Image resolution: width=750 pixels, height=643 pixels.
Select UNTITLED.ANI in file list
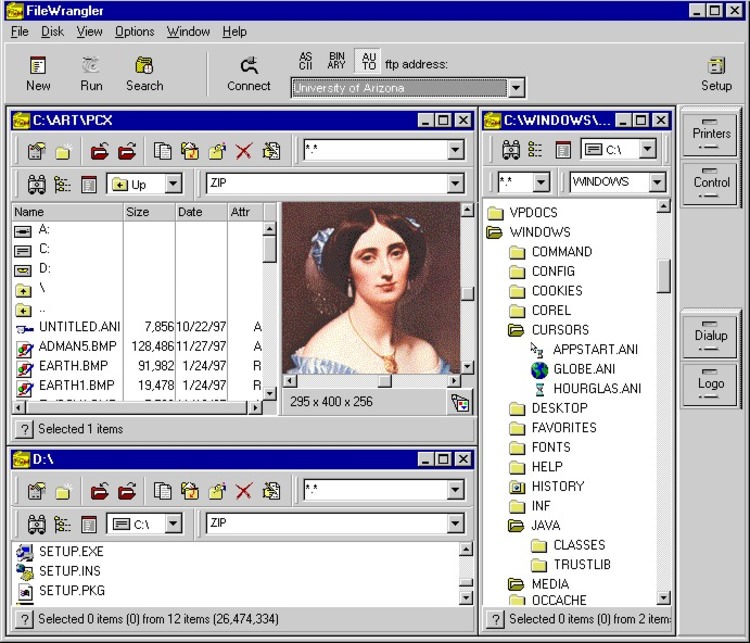coord(79,327)
